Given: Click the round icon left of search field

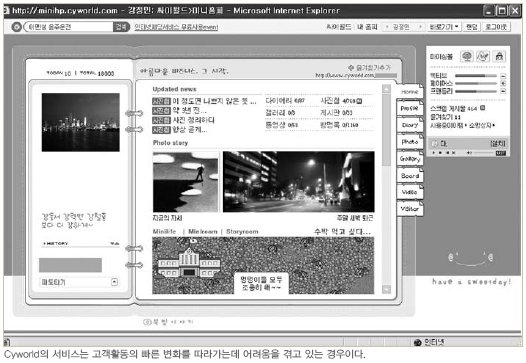Looking at the screenshot, I should pyautogui.click(x=16, y=27).
